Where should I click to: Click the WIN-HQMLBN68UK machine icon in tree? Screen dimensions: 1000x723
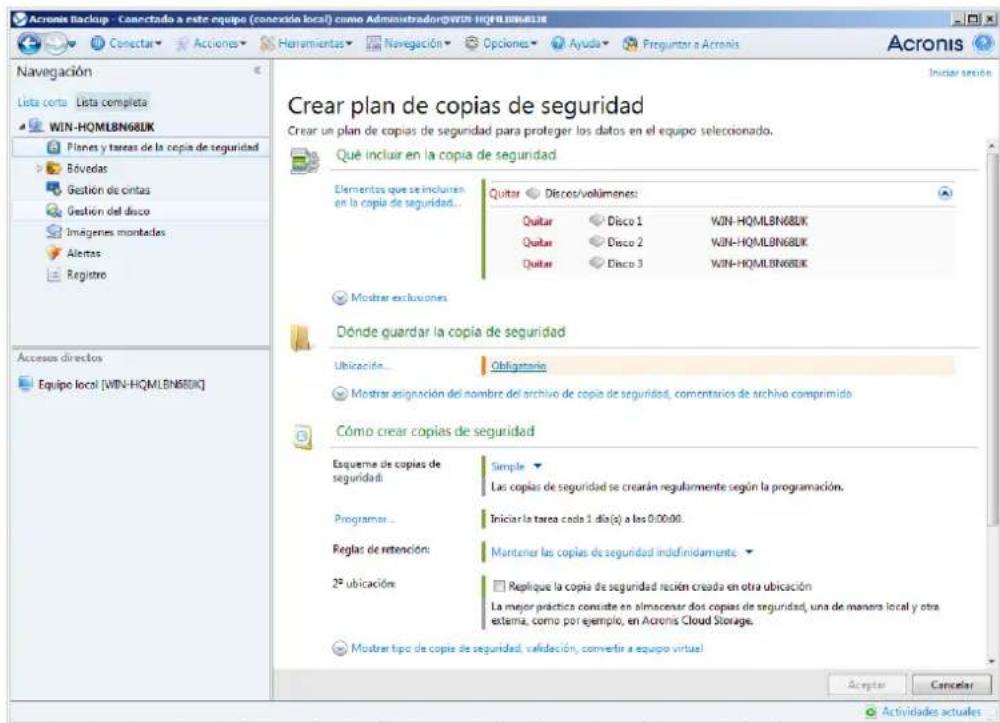click(x=36, y=126)
